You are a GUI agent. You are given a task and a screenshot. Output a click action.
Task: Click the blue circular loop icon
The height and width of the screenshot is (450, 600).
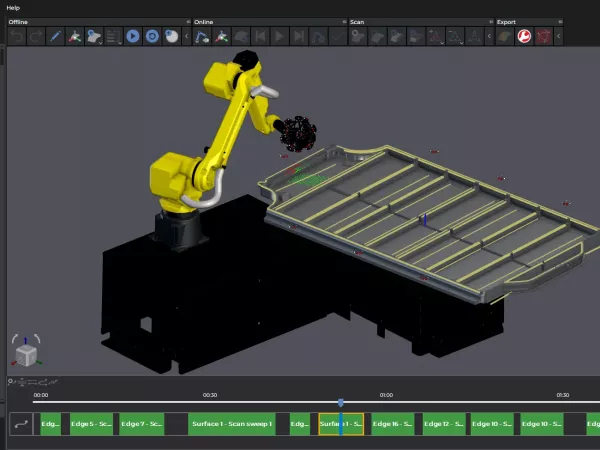152,37
